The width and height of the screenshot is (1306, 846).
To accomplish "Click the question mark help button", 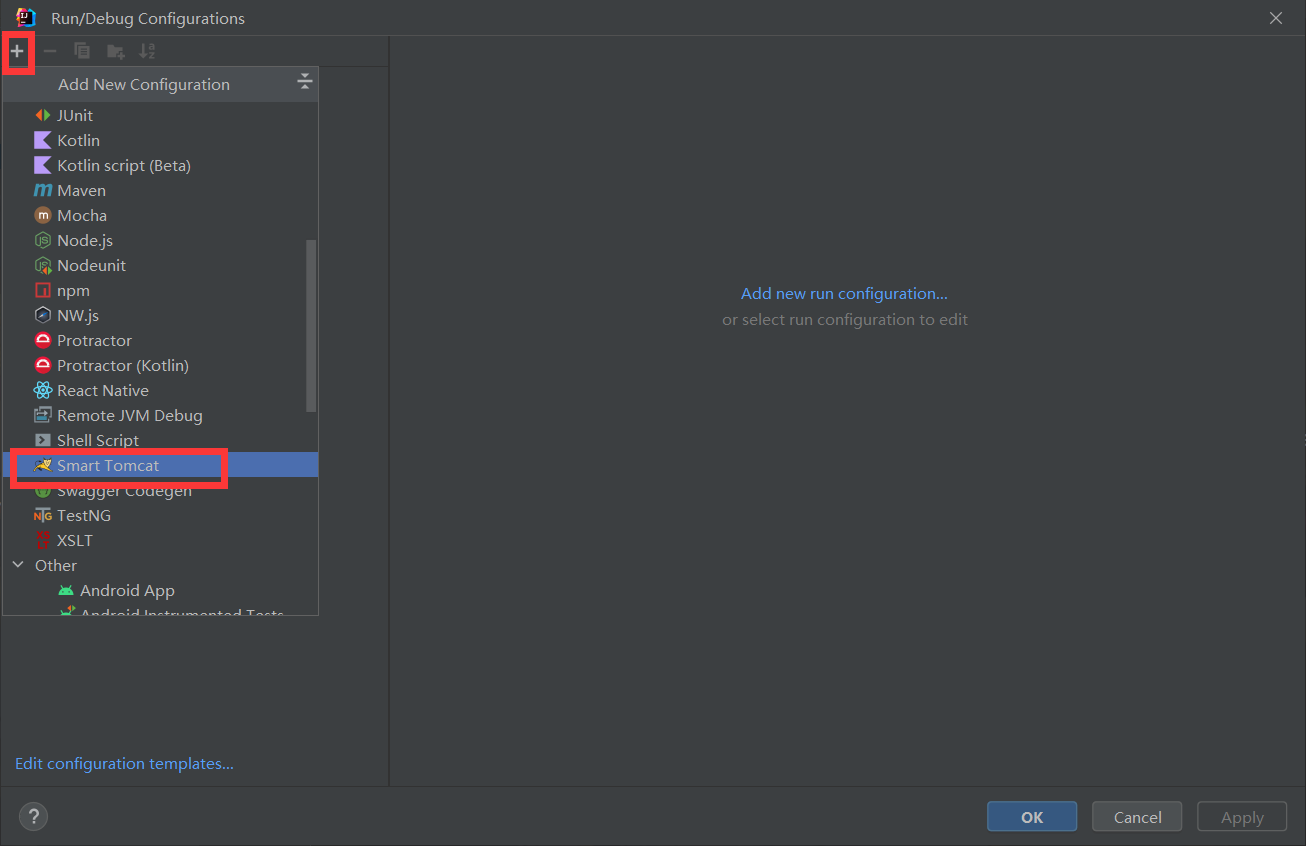I will click(x=33, y=817).
